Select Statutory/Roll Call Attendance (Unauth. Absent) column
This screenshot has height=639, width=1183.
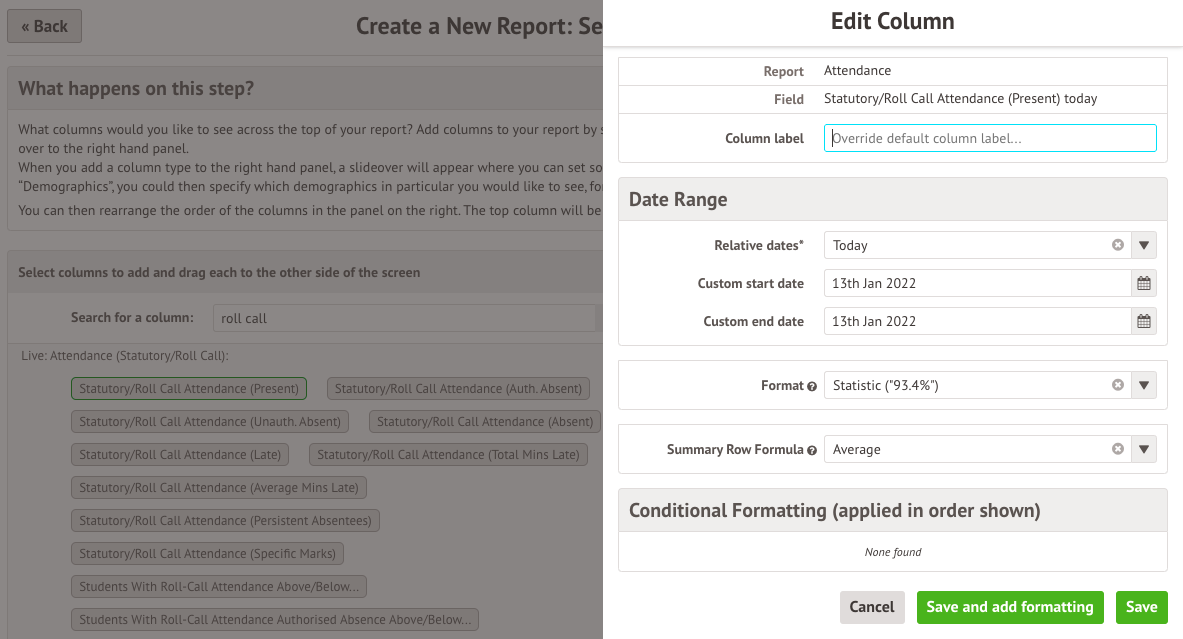[210, 422]
